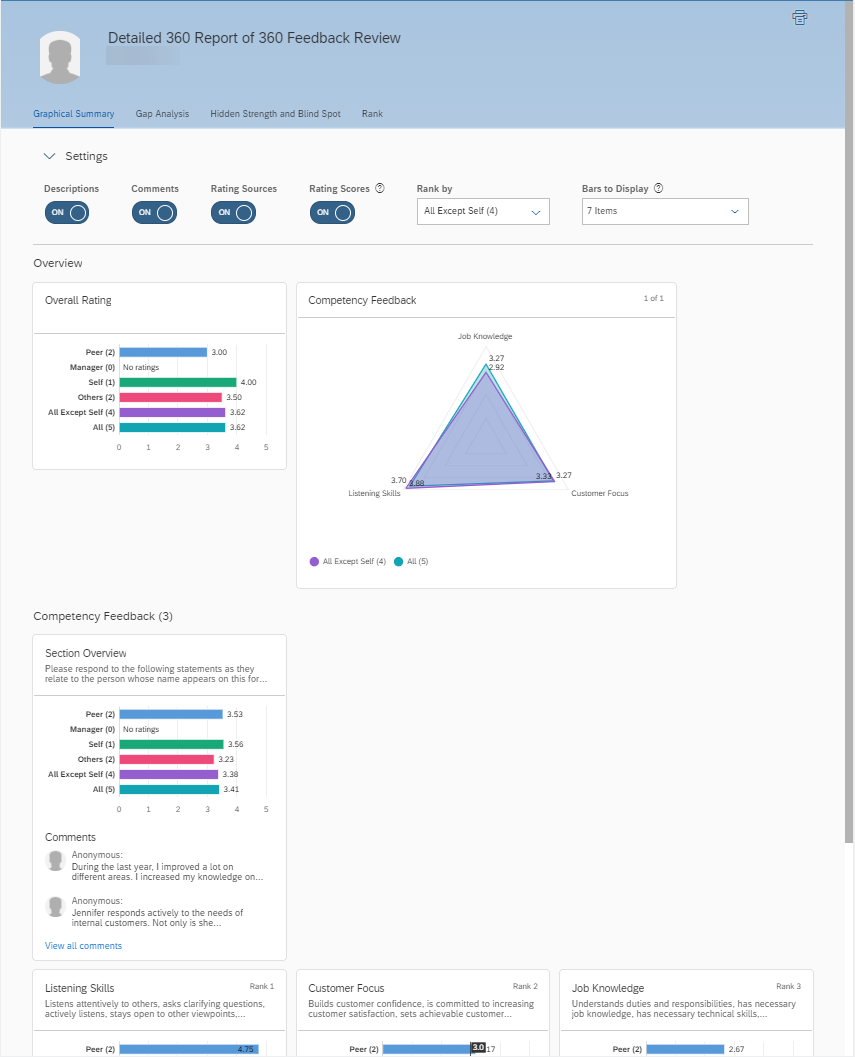Viewport: 855px width, 1057px height.
Task: Open the Bars to Display dropdown
Action: point(665,211)
